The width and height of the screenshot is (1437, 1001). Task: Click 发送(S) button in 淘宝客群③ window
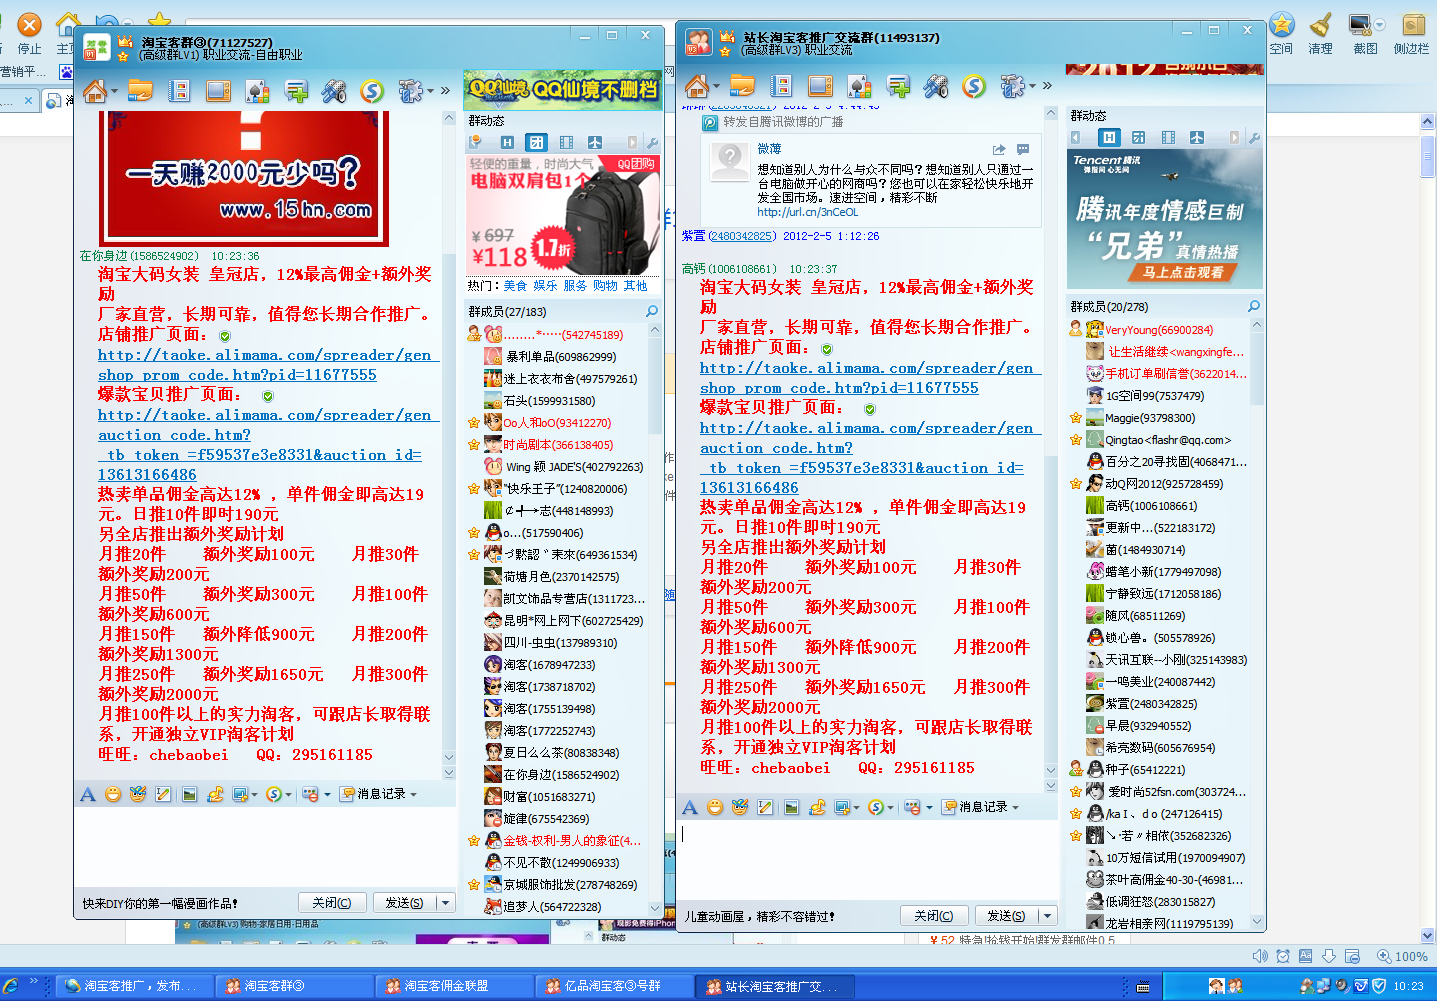404,903
